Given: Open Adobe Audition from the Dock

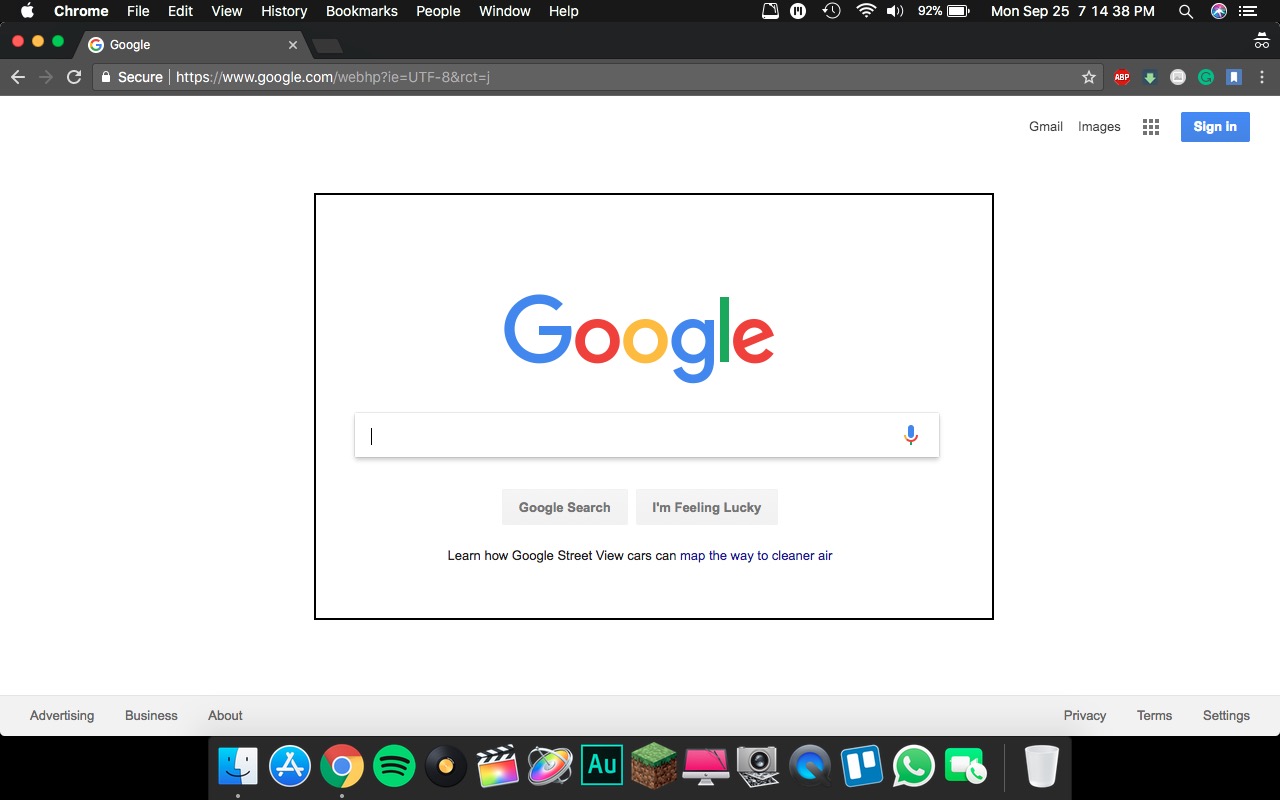Looking at the screenshot, I should (x=602, y=764).
